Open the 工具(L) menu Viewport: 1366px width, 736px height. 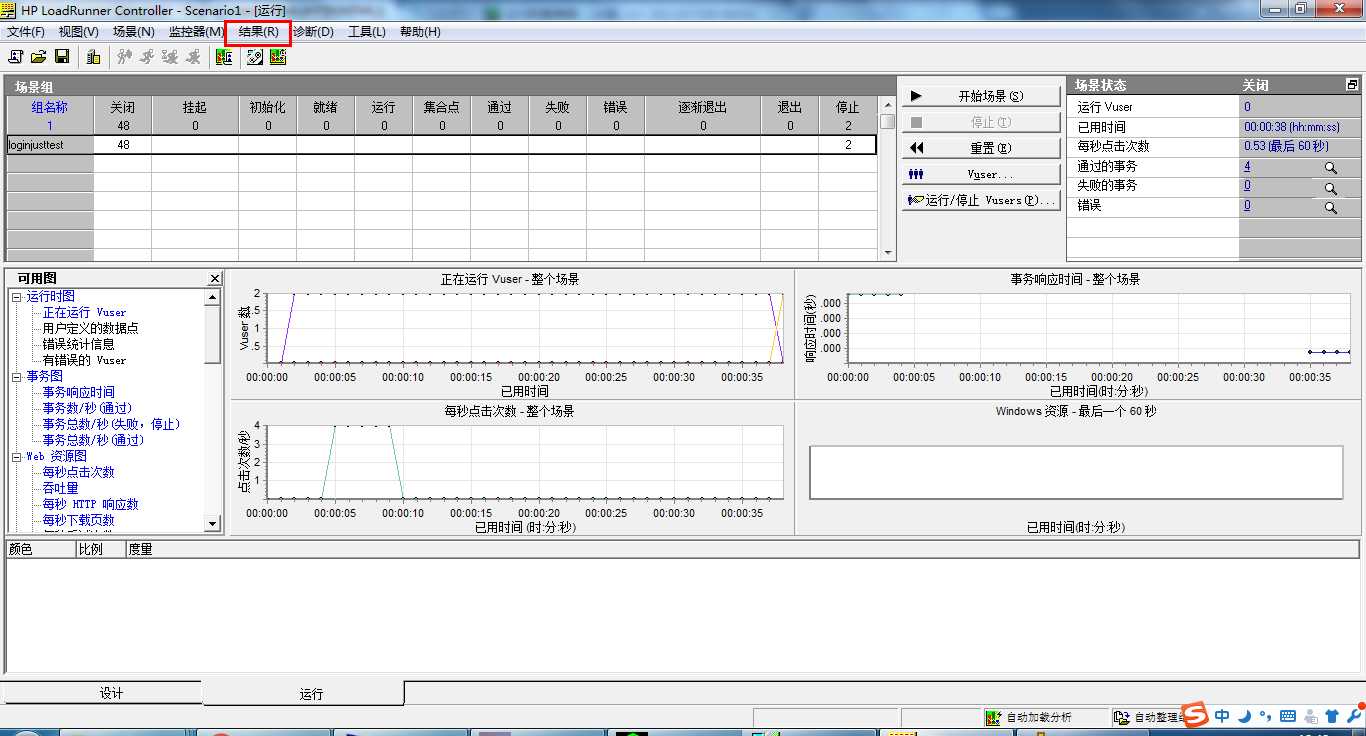367,32
